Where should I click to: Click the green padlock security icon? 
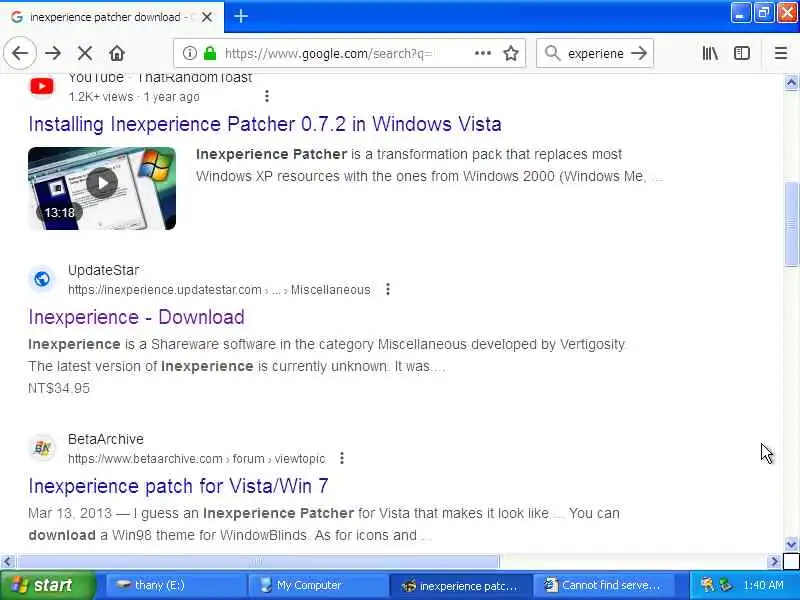click(x=210, y=53)
